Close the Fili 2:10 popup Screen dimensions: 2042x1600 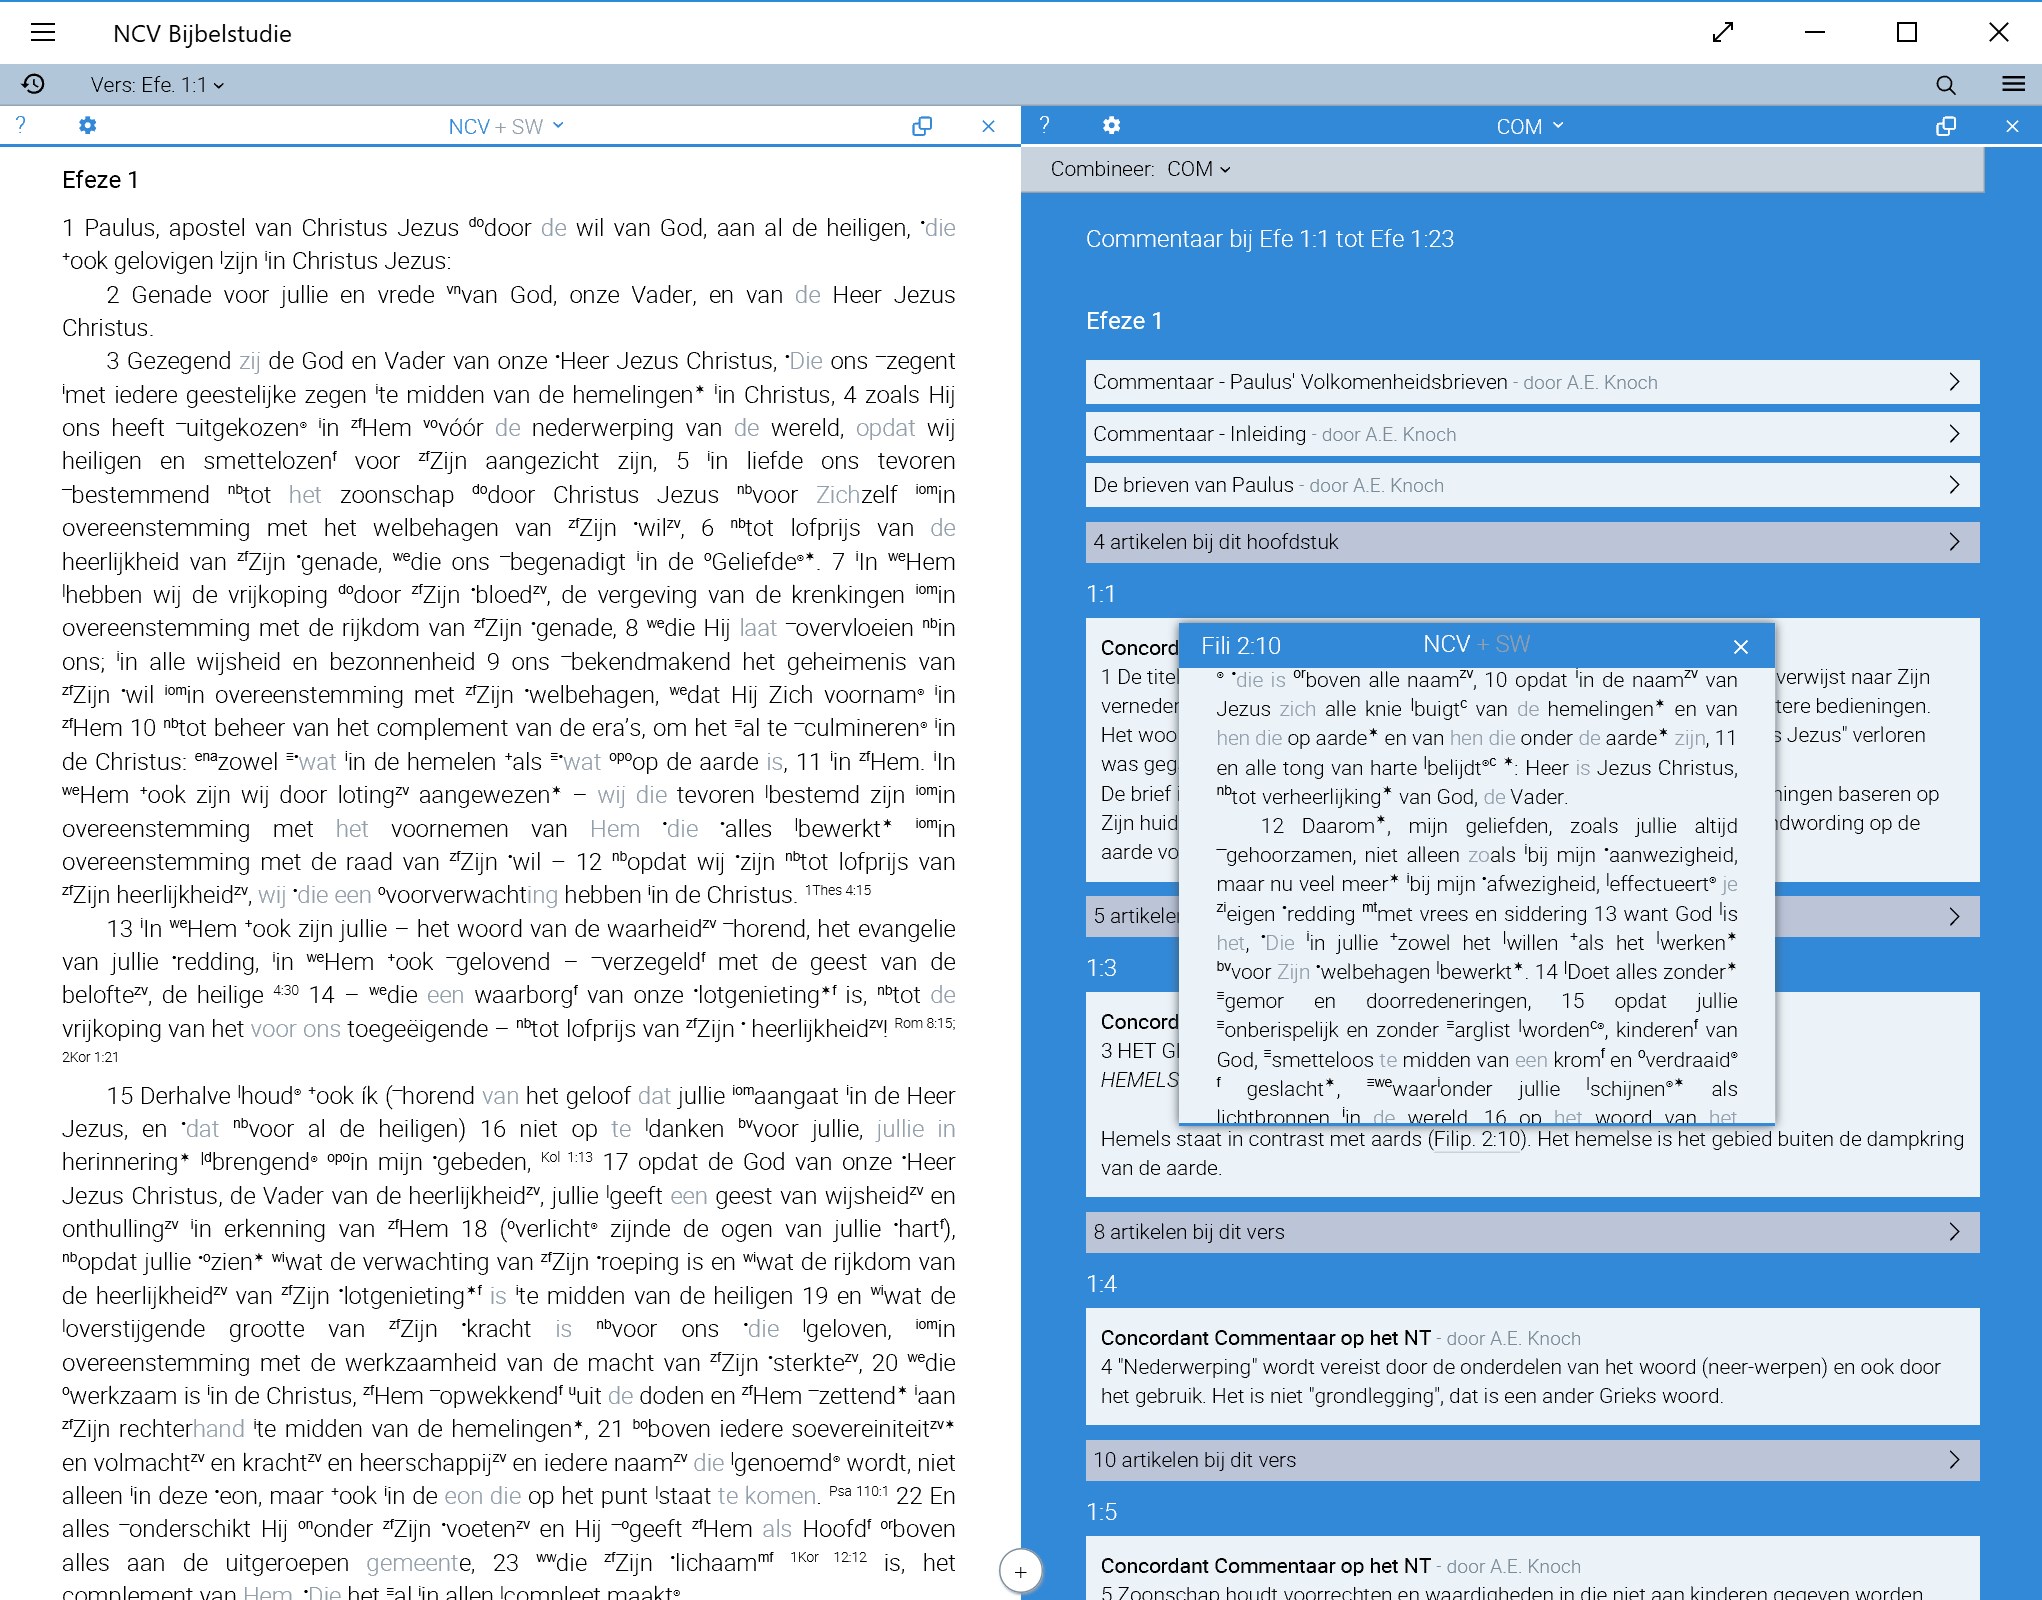pos(1741,647)
